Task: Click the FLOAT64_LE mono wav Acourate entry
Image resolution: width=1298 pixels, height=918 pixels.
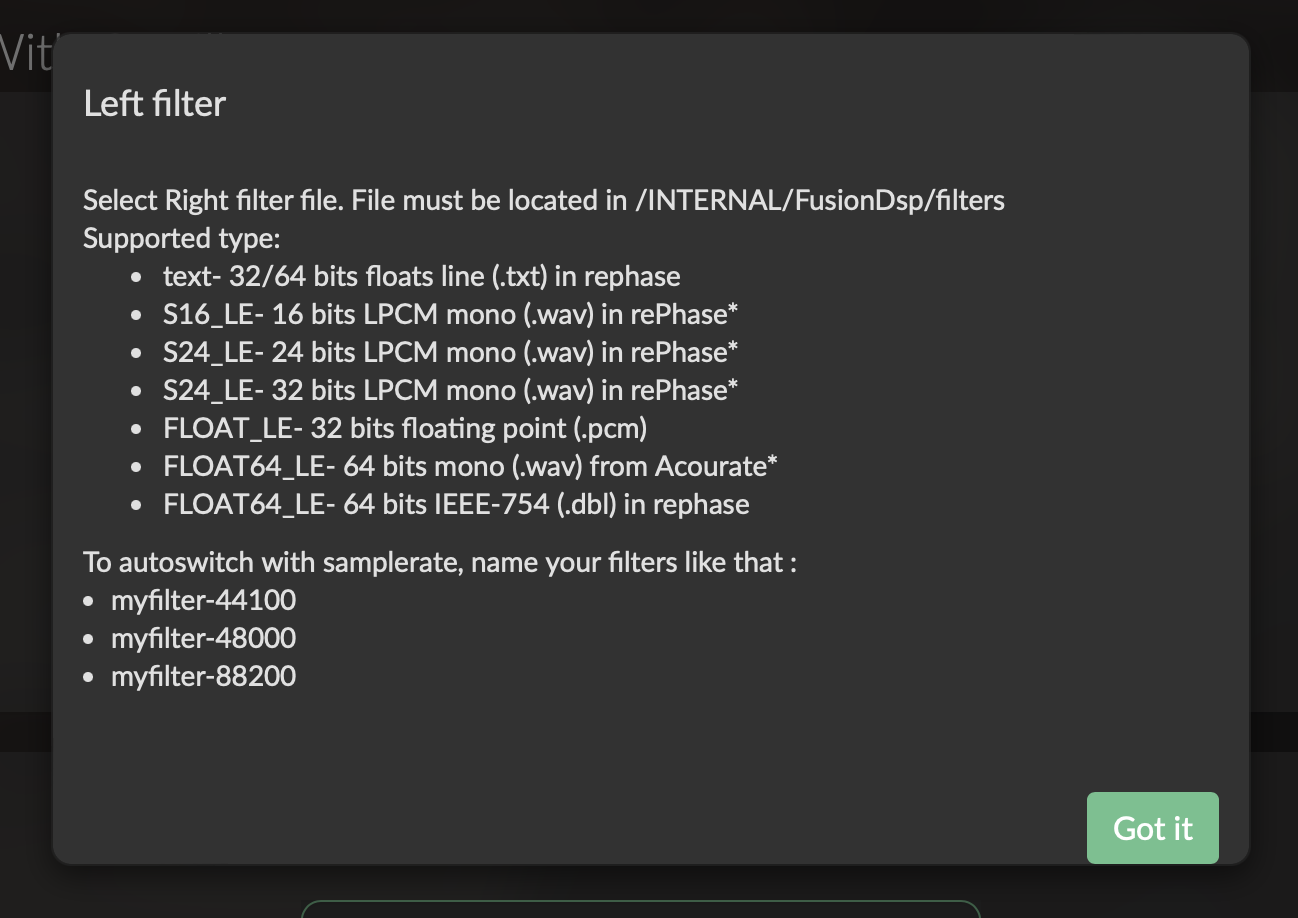Action: point(470,466)
